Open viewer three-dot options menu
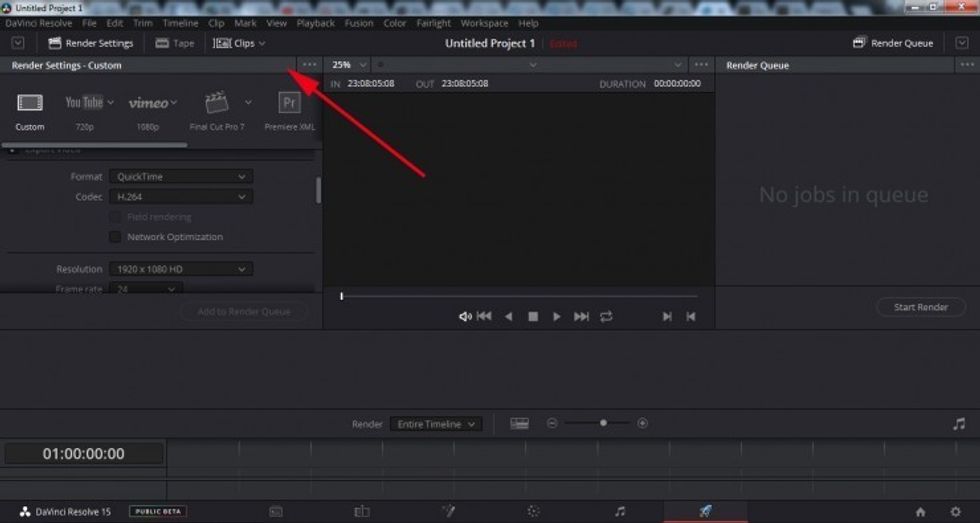Screen dimensions: 980x523 click(x=701, y=65)
